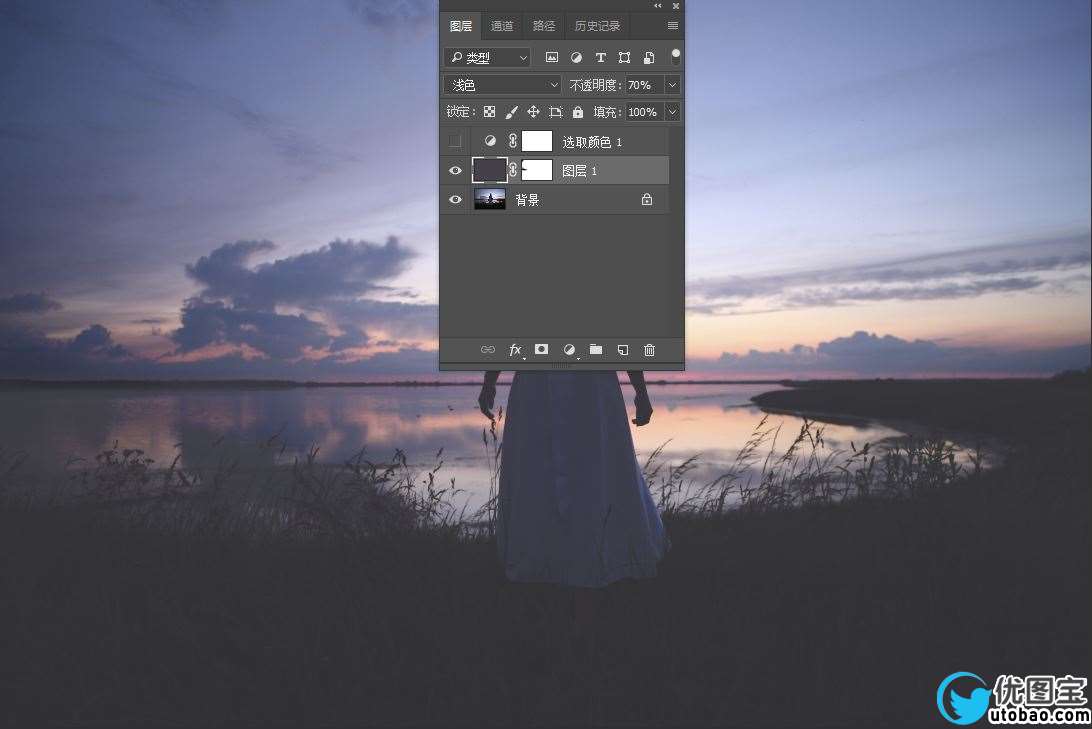Toggle the layer filtering switch
Image resolution: width=1092 pixels, height=729 pixels.
pyautogui.click(x=675, y=57)
